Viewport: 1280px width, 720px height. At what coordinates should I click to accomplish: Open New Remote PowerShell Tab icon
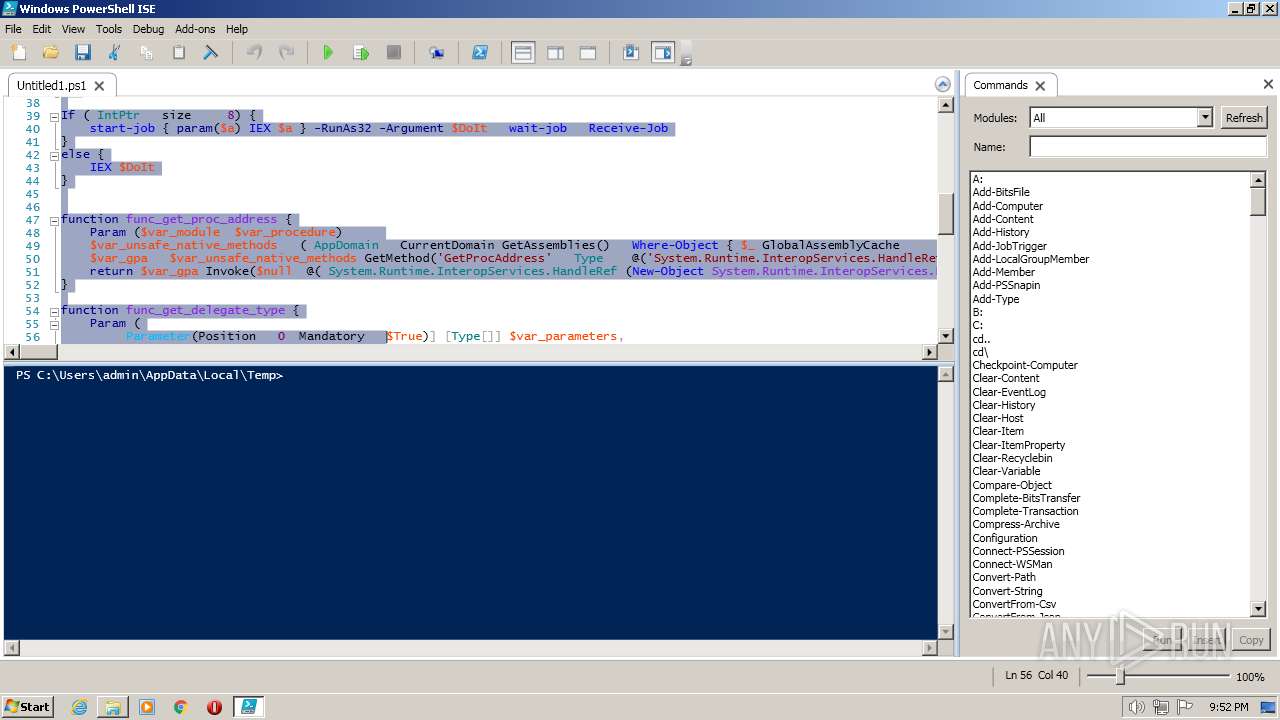coord(437,52)
